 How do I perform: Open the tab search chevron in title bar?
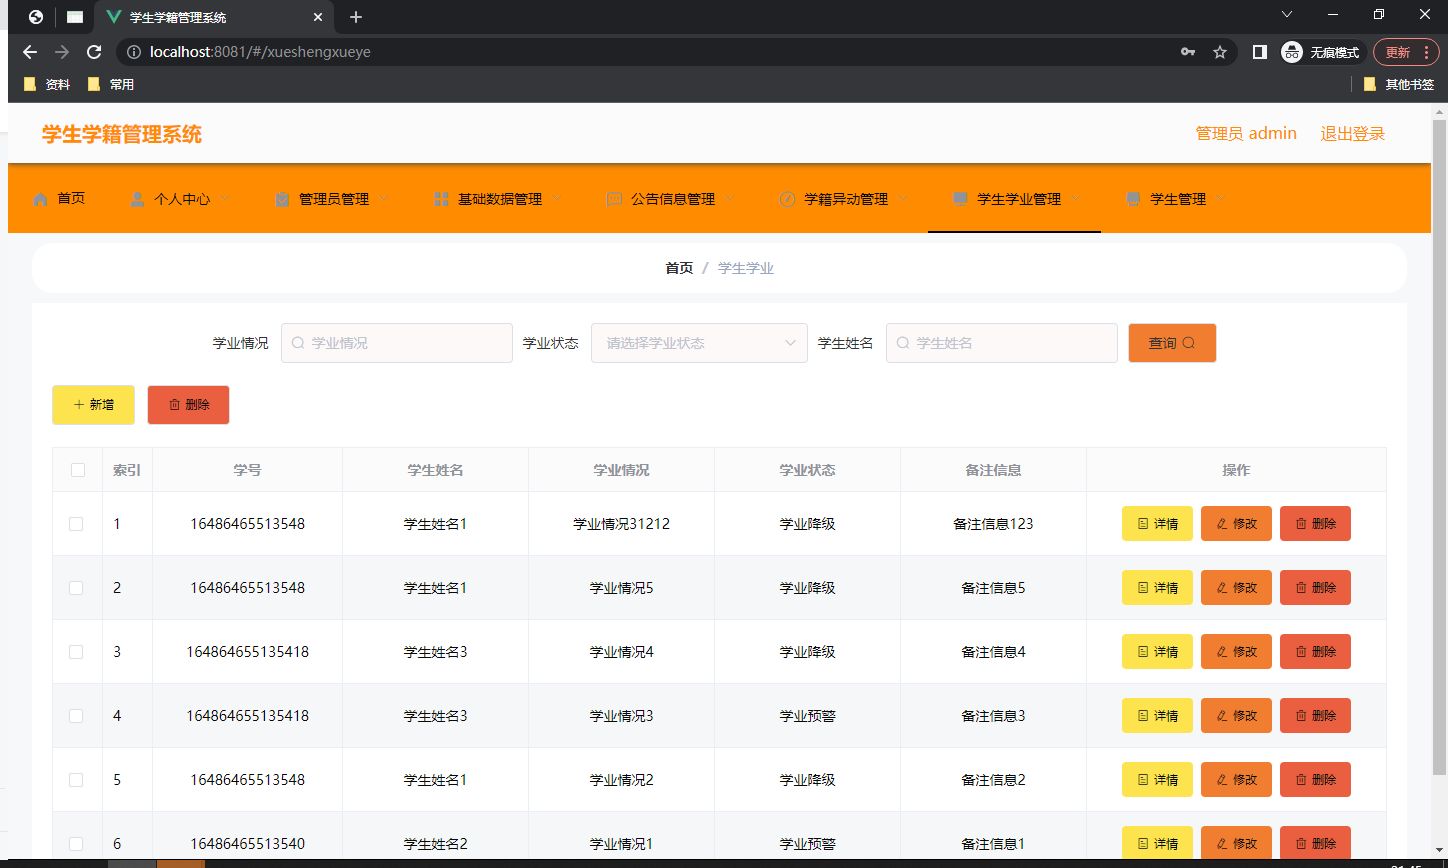tap(1287, 14)
